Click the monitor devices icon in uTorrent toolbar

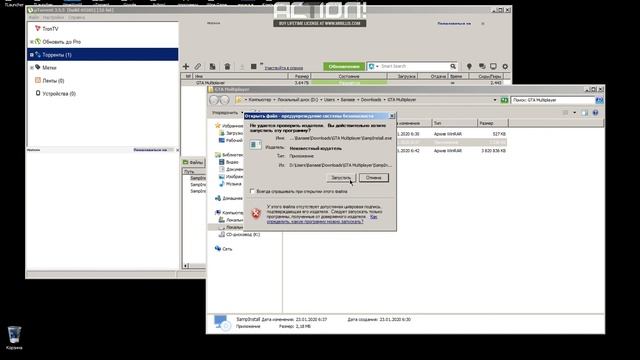pos(493,66)
